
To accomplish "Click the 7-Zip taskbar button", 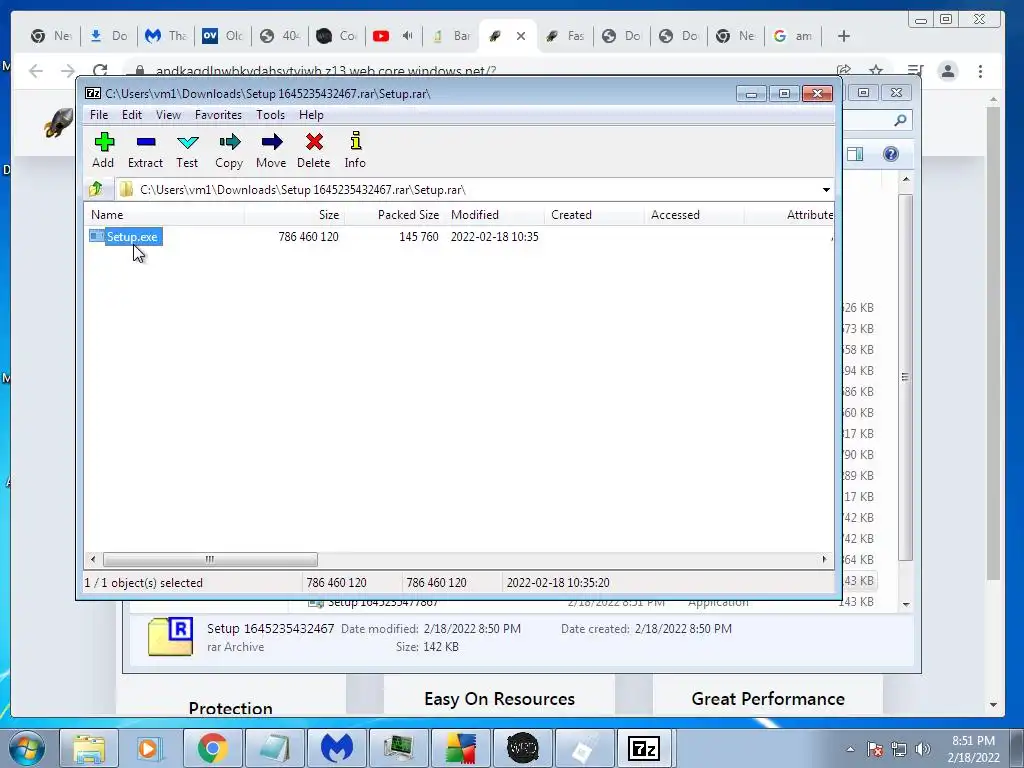I will coord(643,748).
